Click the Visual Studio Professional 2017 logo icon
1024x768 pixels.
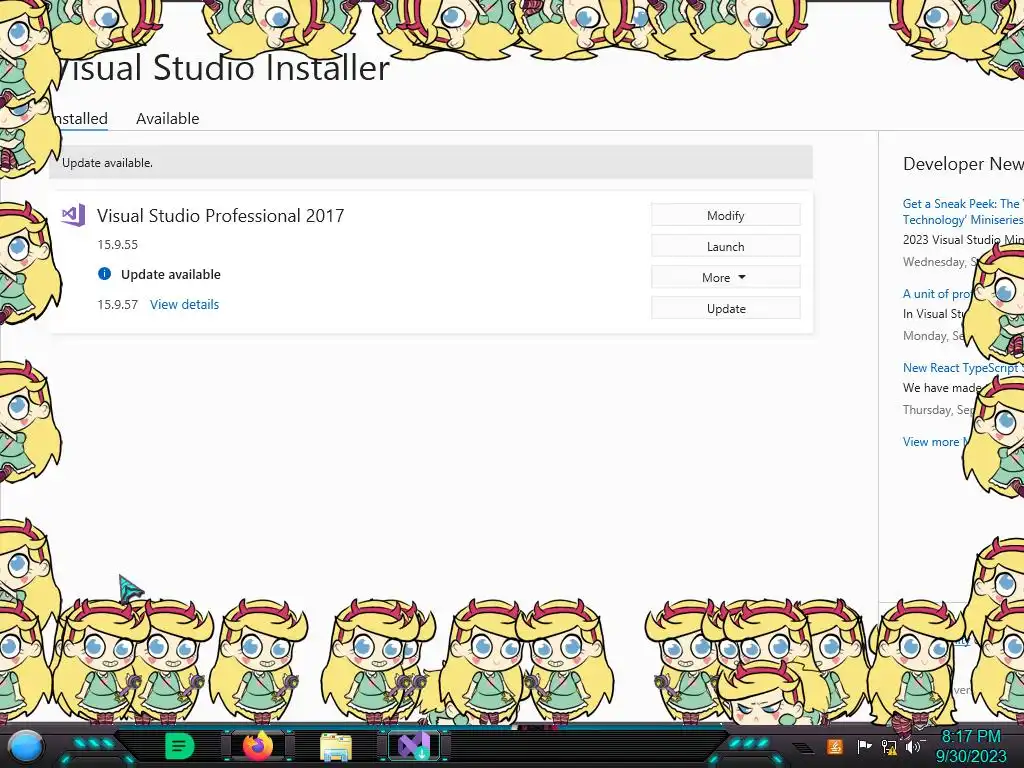pyautogui.click(x=73, y=215)
